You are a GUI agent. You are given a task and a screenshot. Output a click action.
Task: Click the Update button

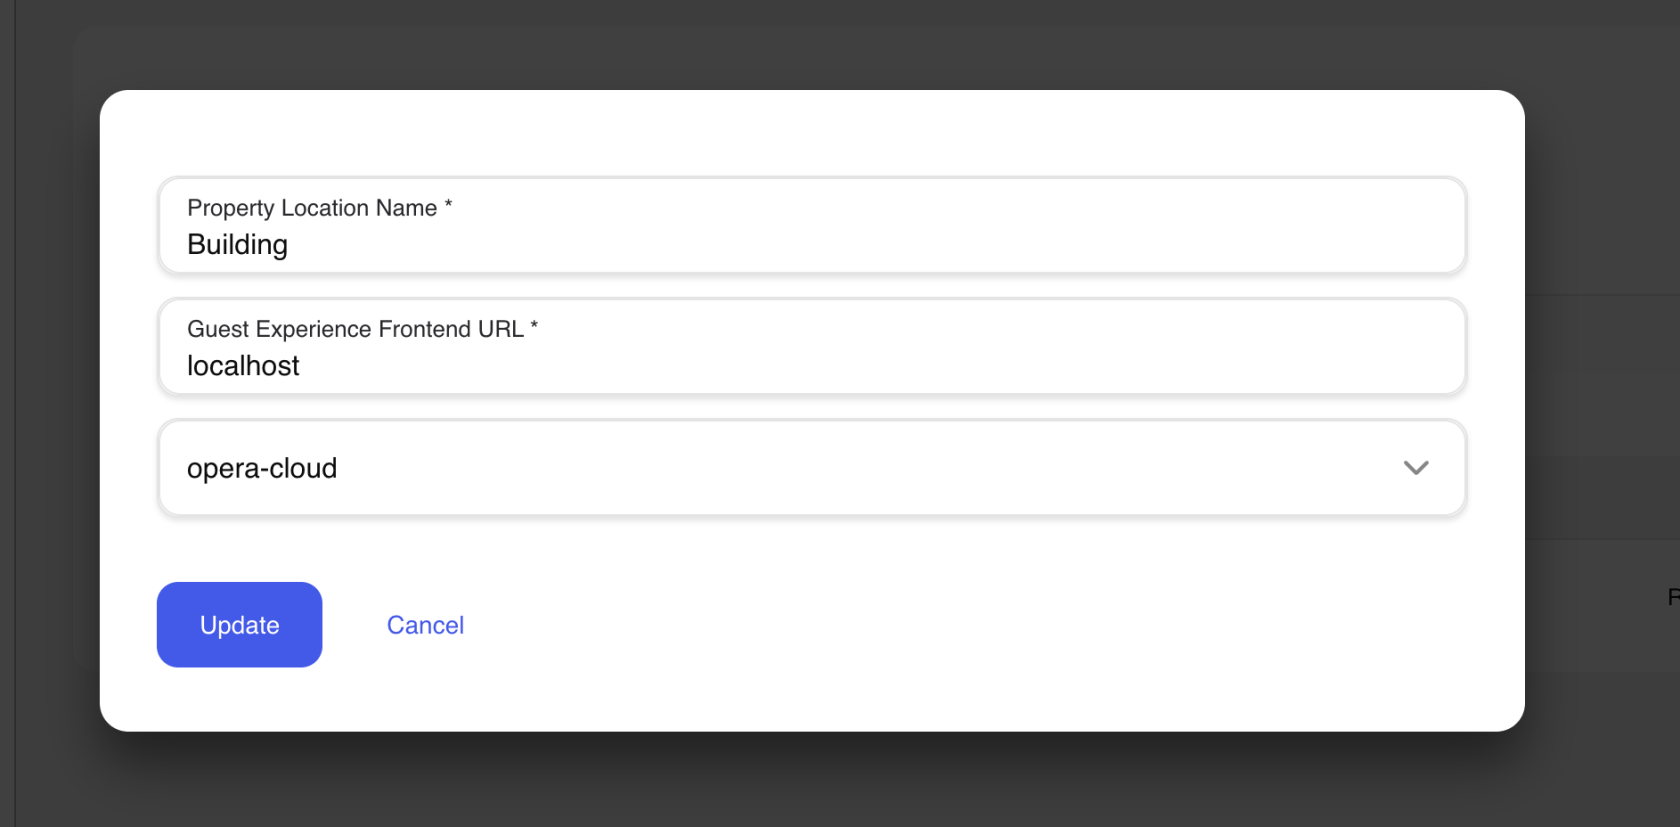(x=239, y=624)
